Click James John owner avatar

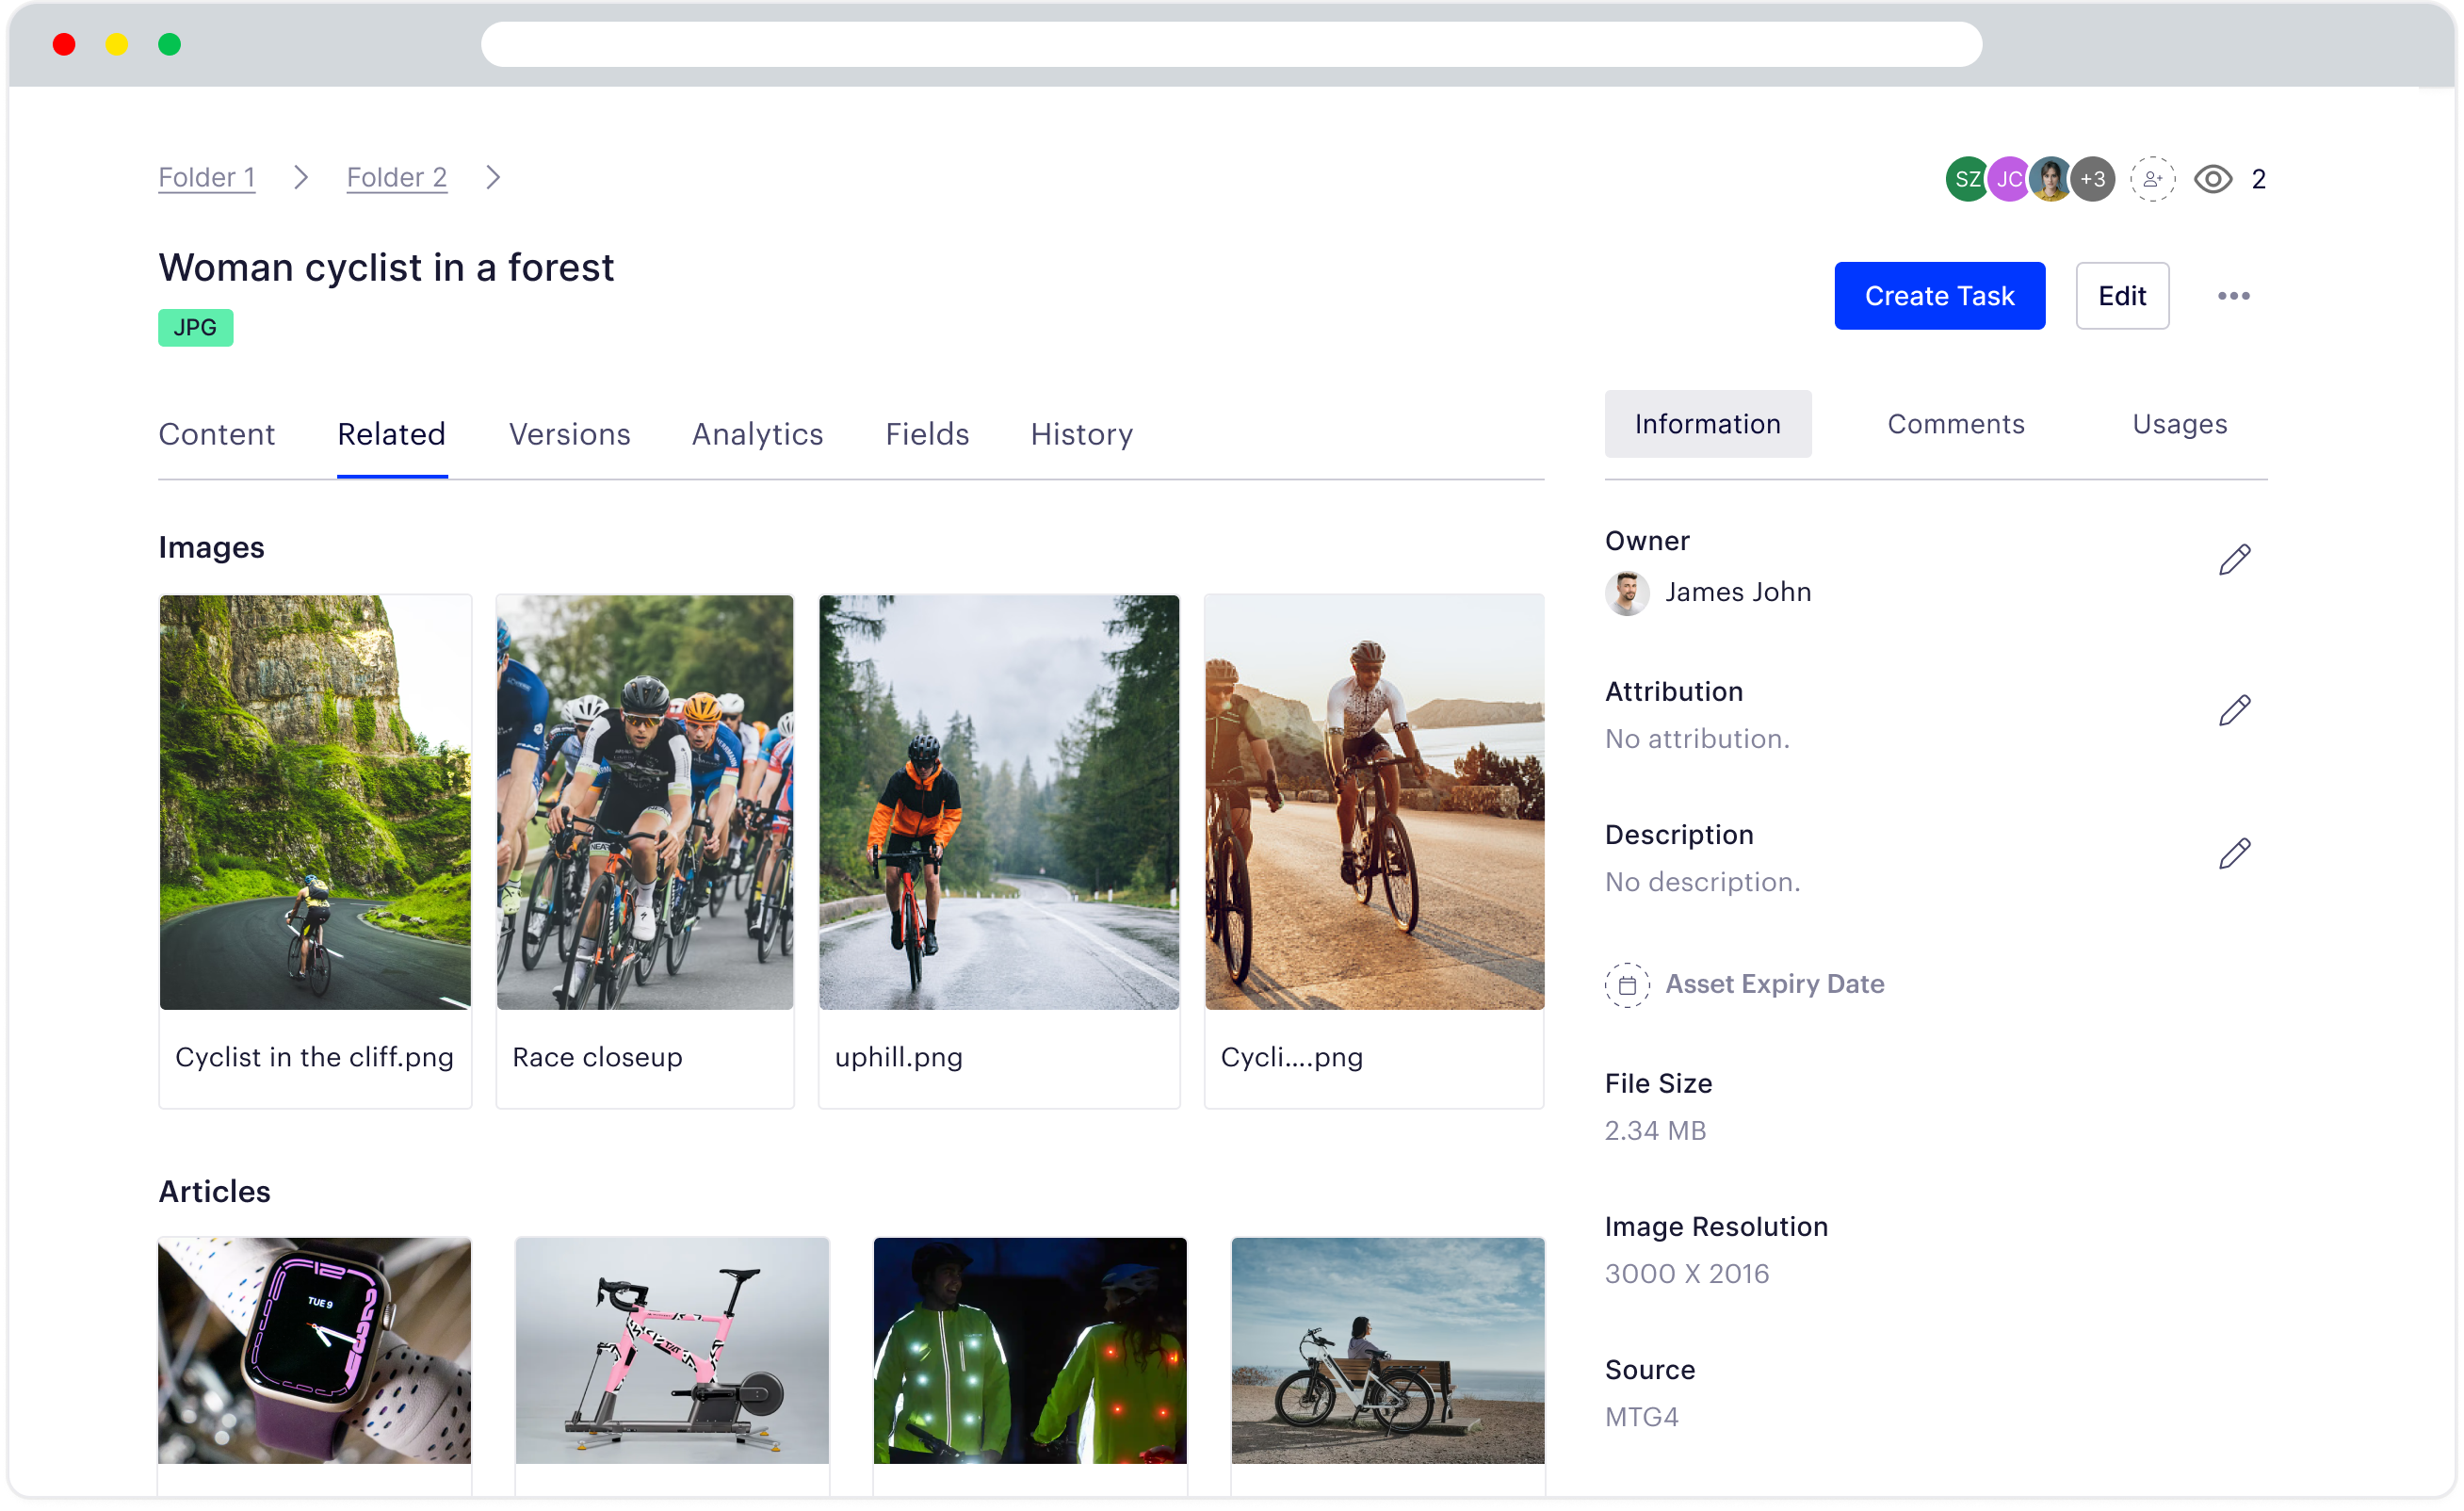coord(1627,593)
